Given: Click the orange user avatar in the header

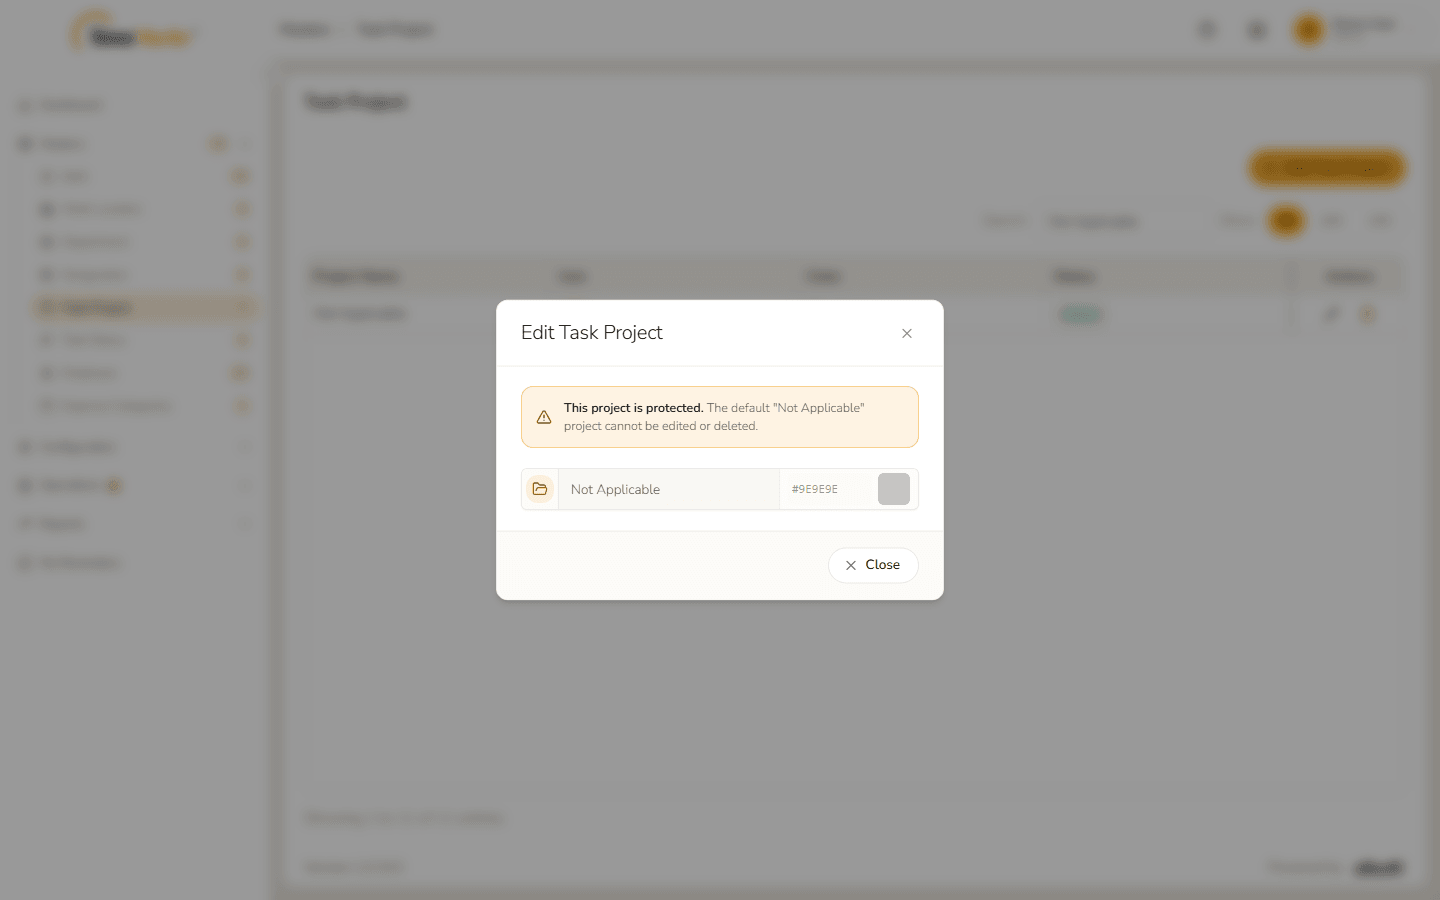Looking at the screenshot, I should [1309, 30].
